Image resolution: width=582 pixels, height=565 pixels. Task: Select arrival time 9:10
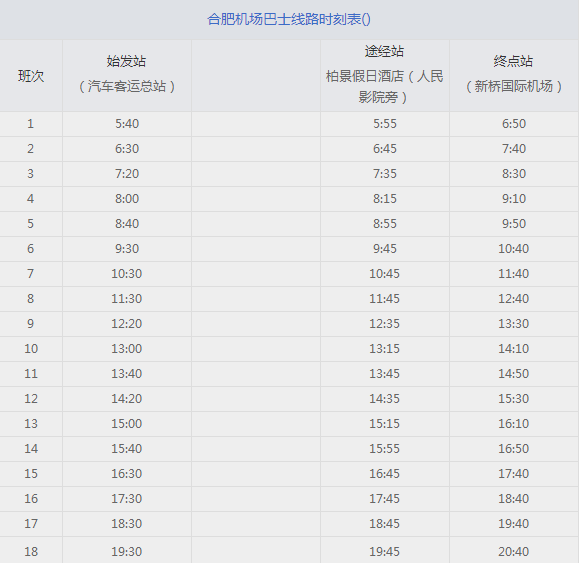tap(514, 199)
